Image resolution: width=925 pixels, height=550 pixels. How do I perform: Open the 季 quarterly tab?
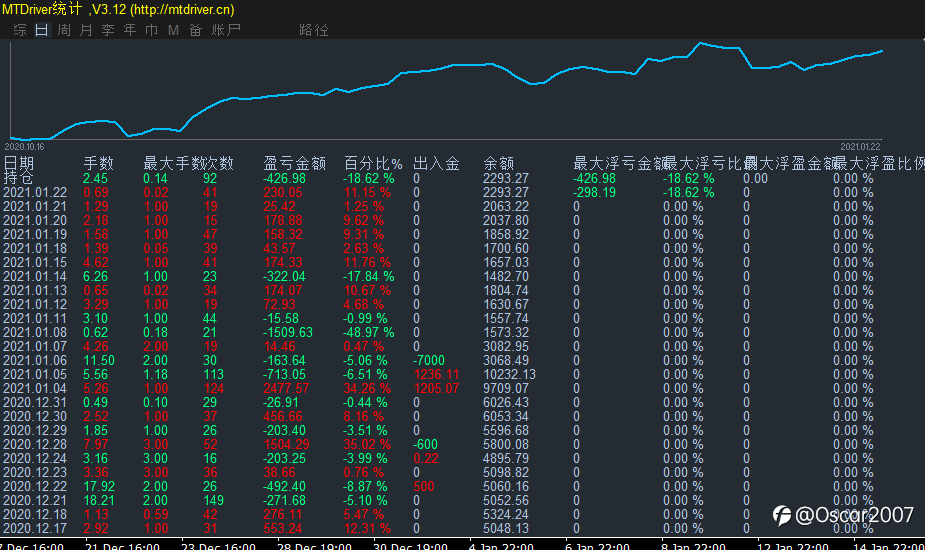[108, 30]
